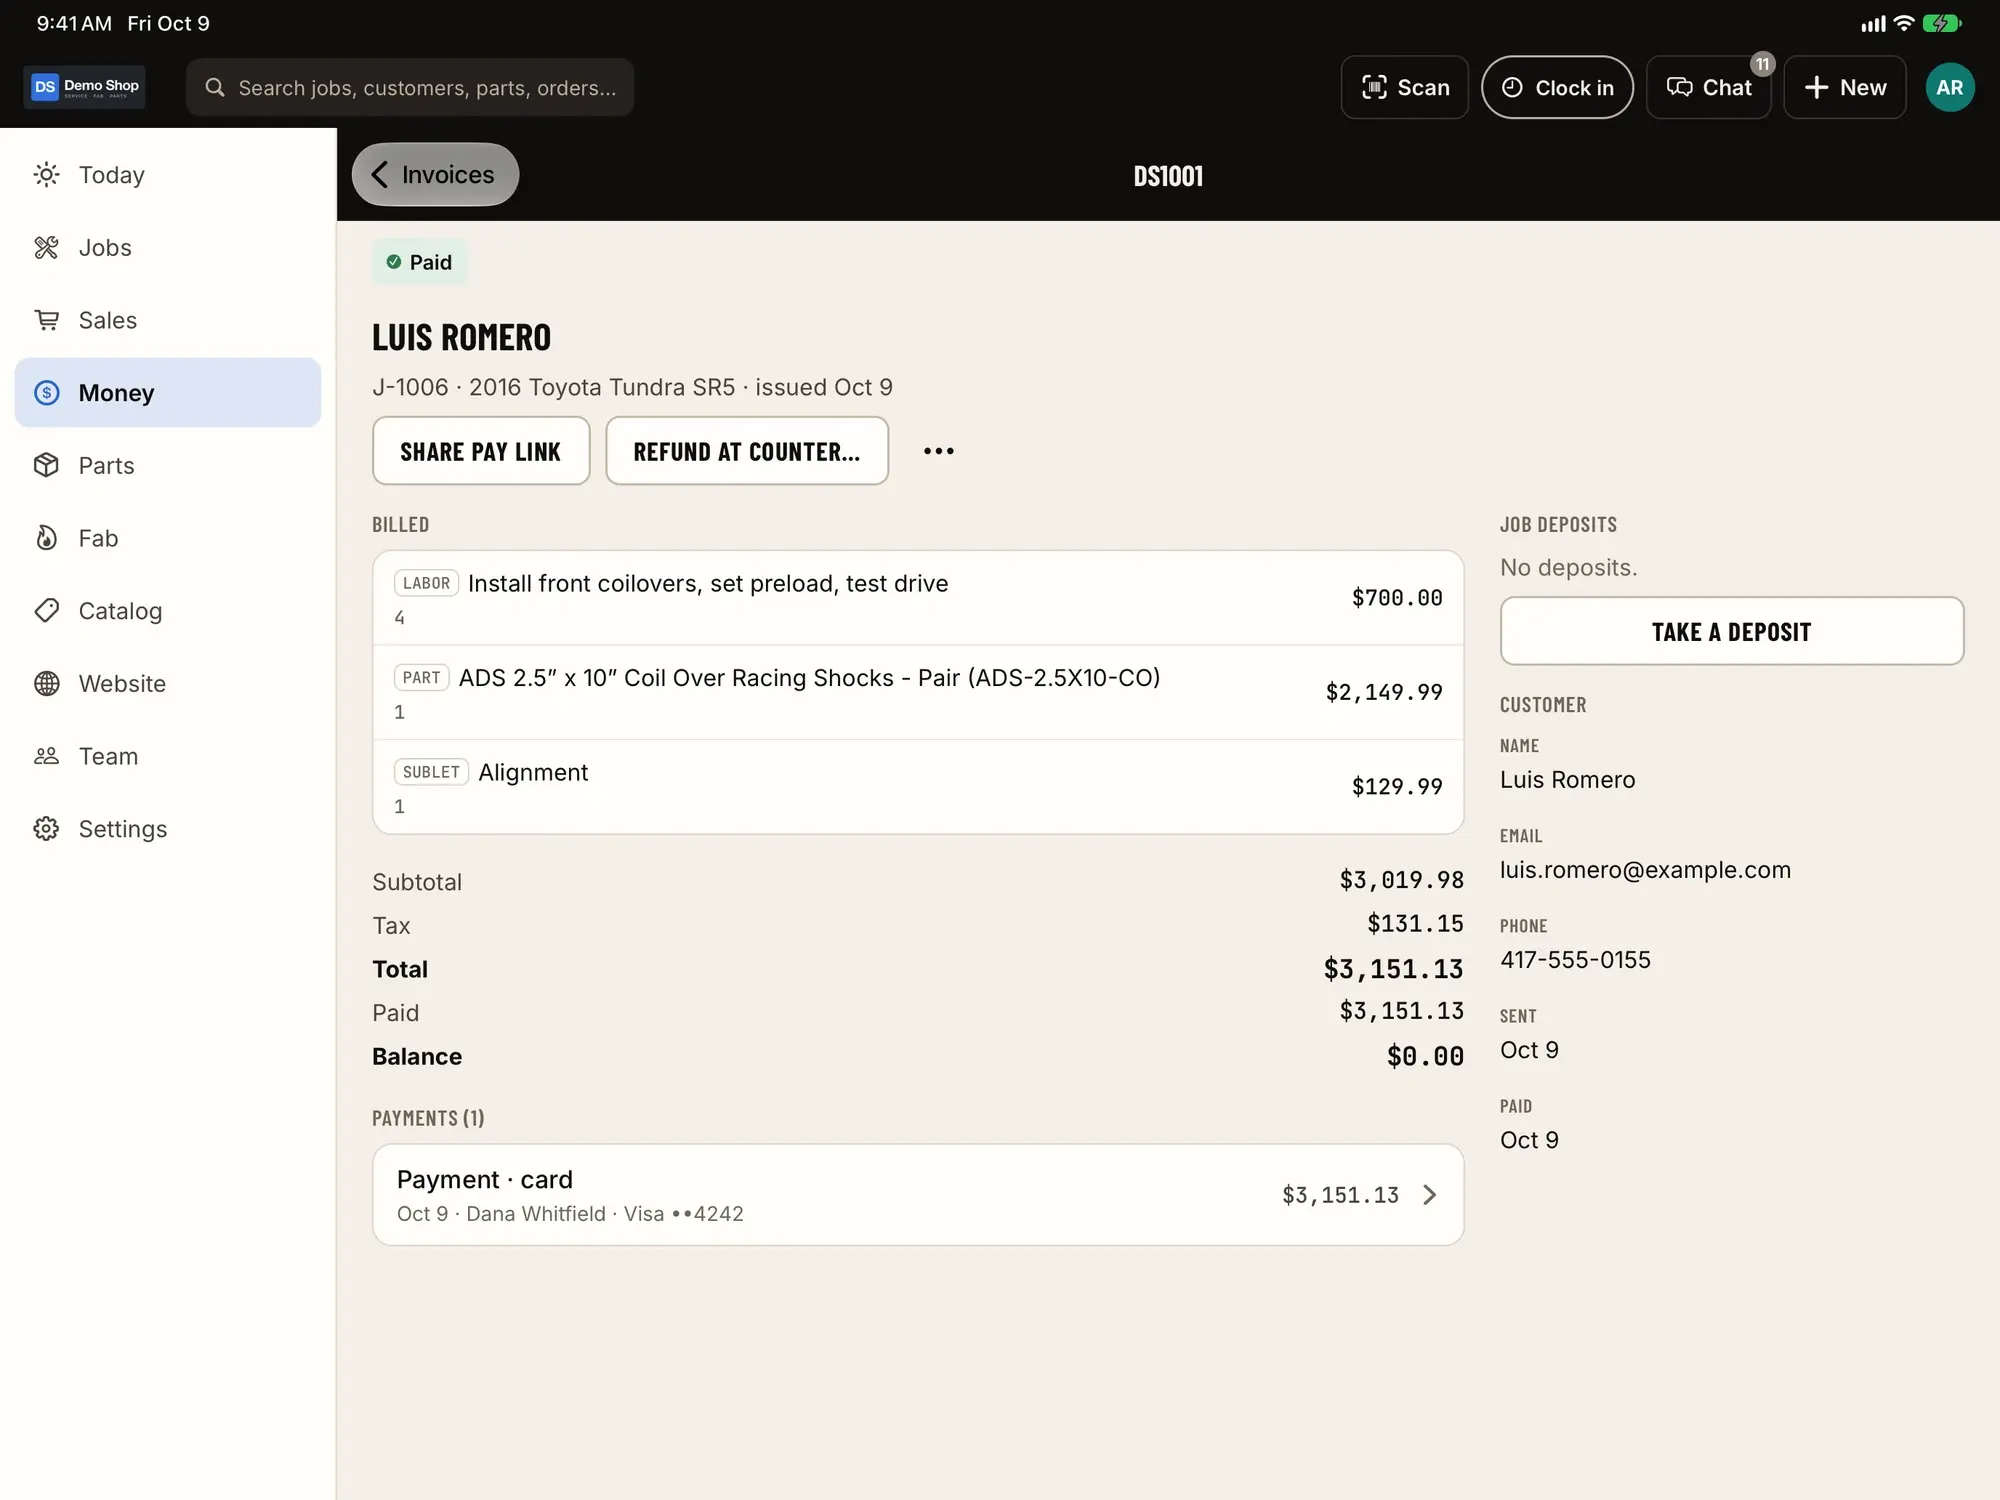Click the Clock in clock icon
Viewport: 2000px width, 1500px height.
pos(1512,87)
